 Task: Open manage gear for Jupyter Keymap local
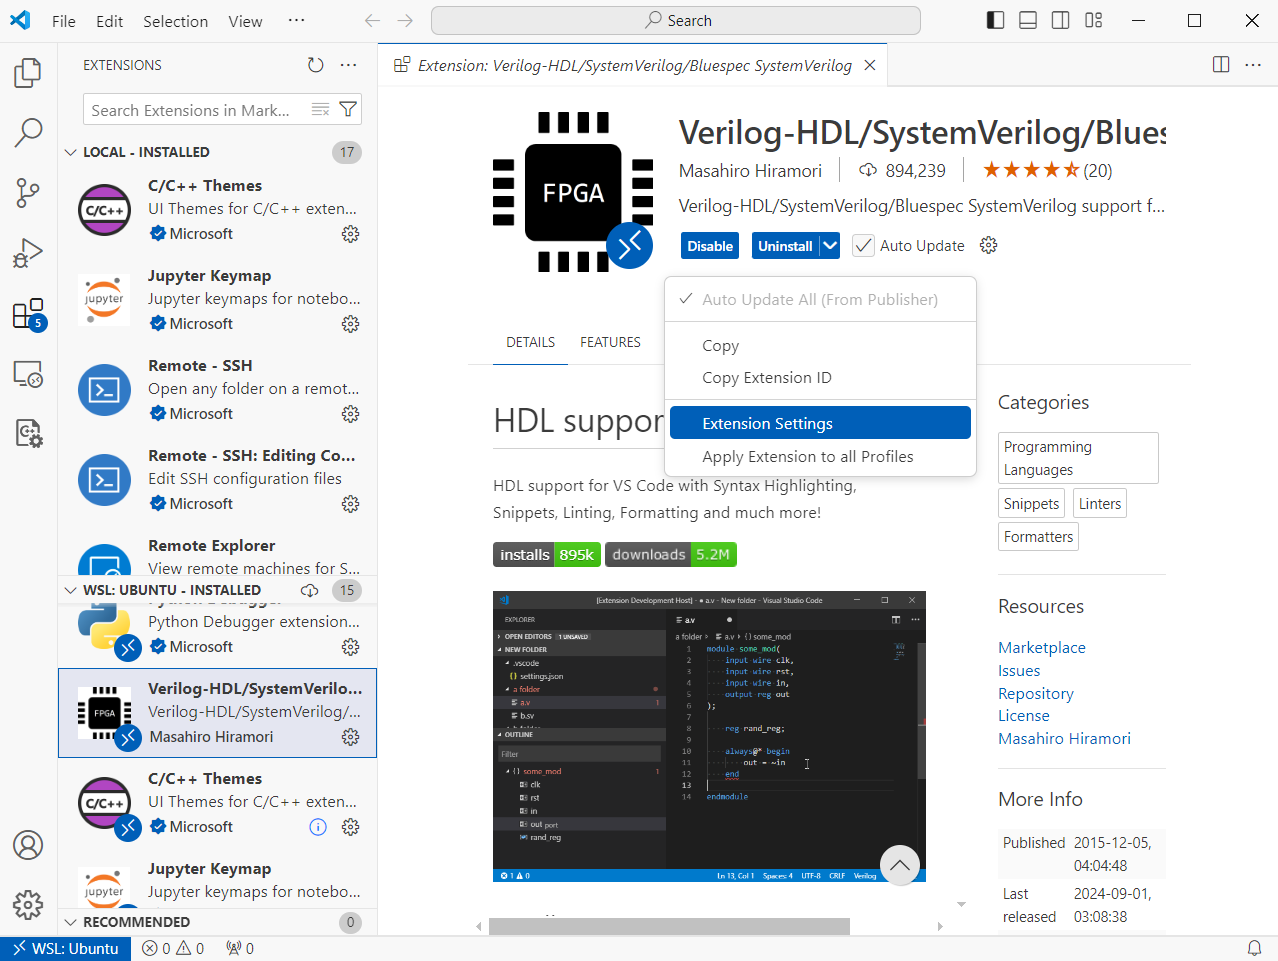point(350,324)
